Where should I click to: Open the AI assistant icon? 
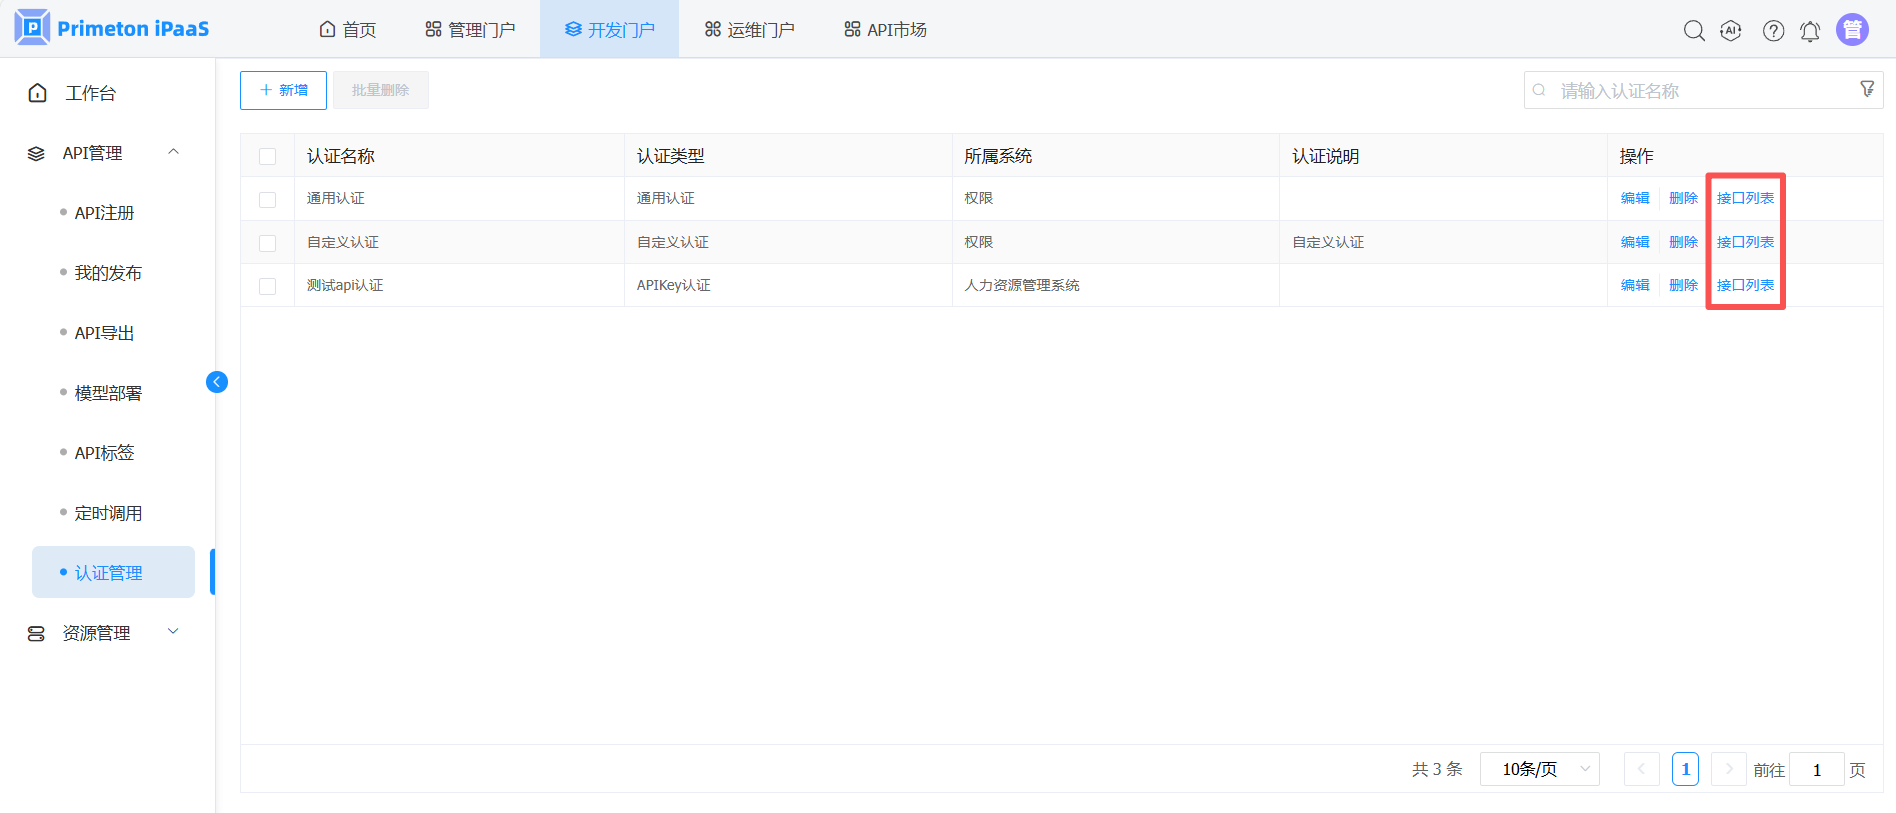point(1731,31)
